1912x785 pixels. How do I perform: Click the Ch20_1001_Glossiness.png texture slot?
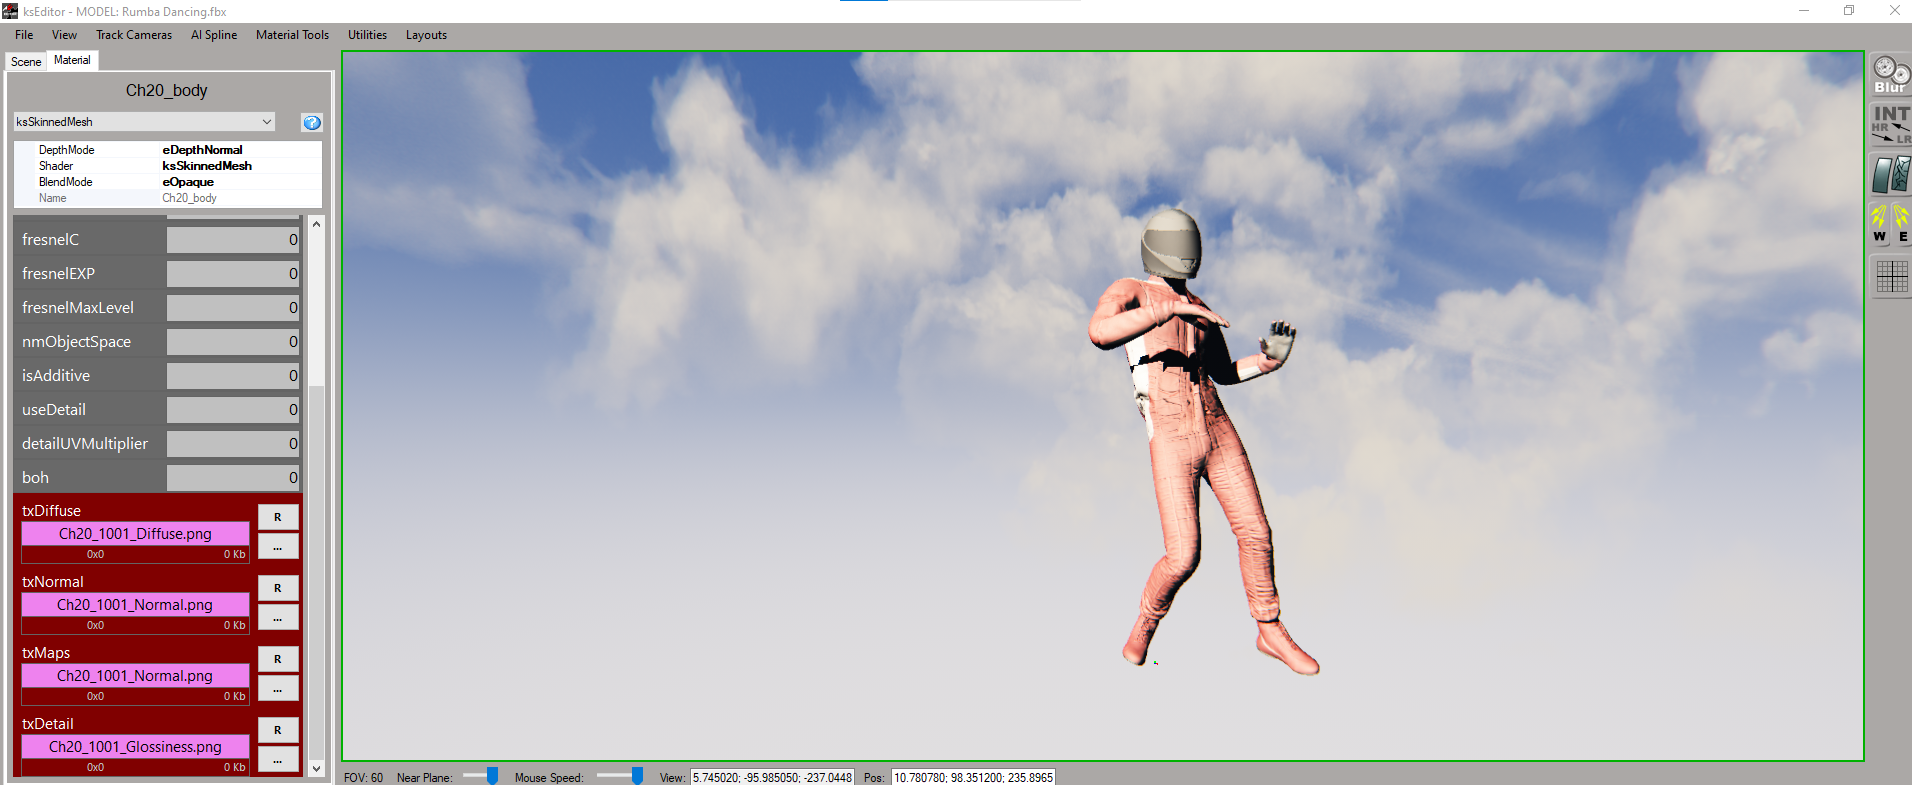tap(135, 747)
